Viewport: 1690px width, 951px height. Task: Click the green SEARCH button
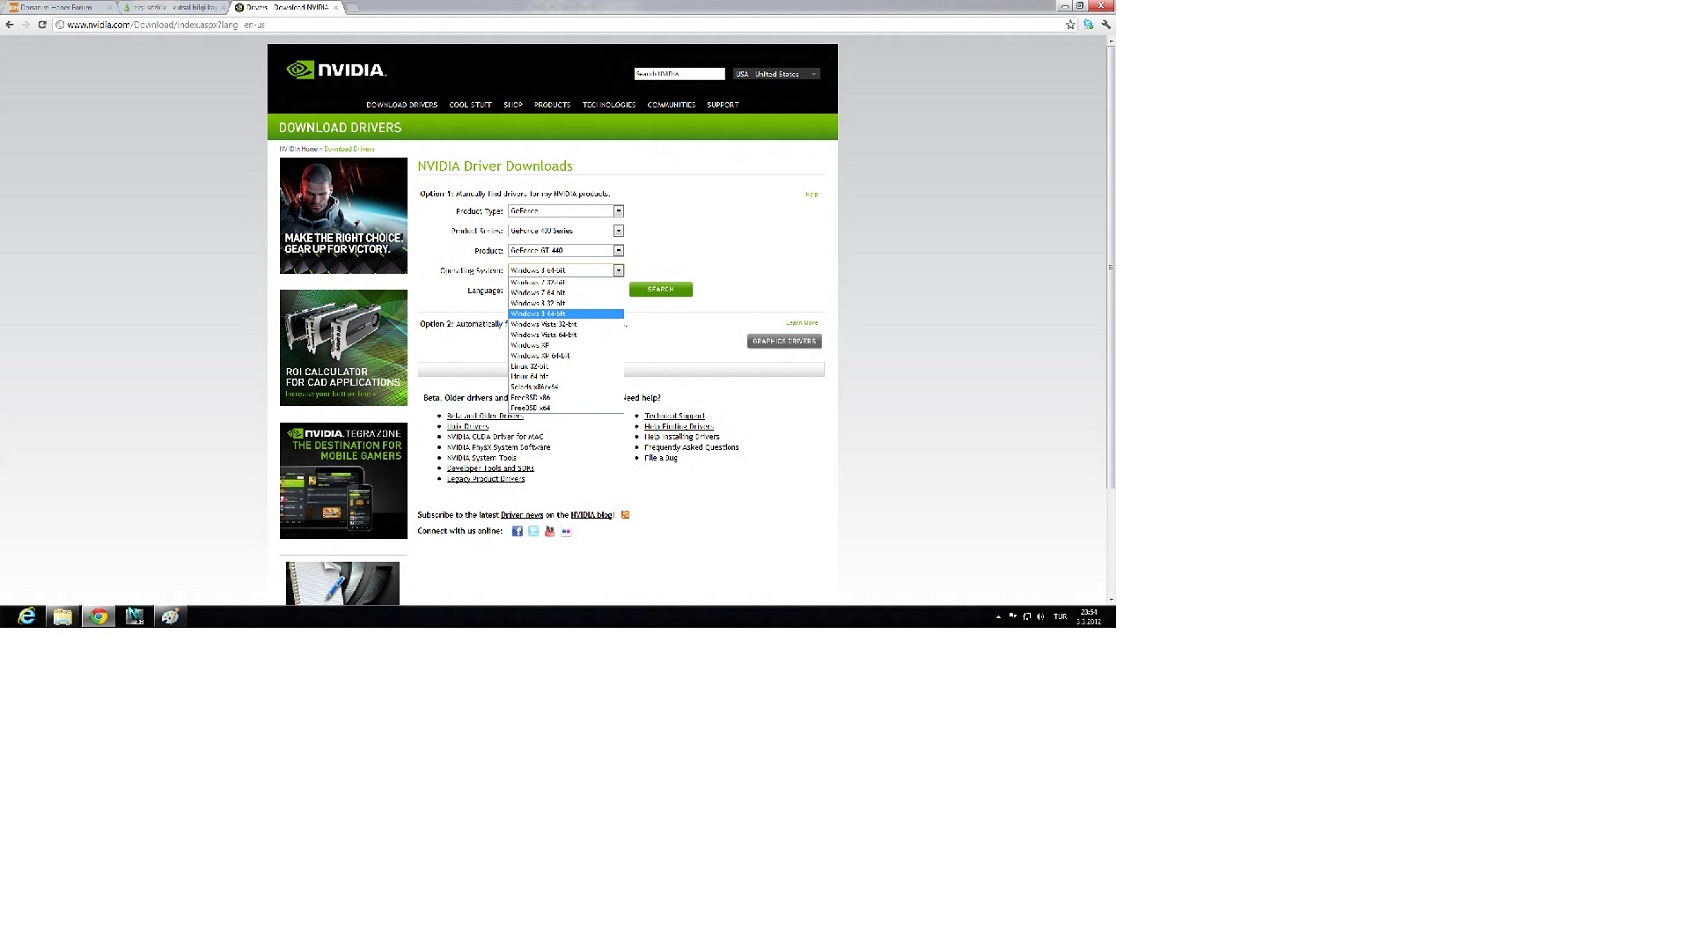661,290
